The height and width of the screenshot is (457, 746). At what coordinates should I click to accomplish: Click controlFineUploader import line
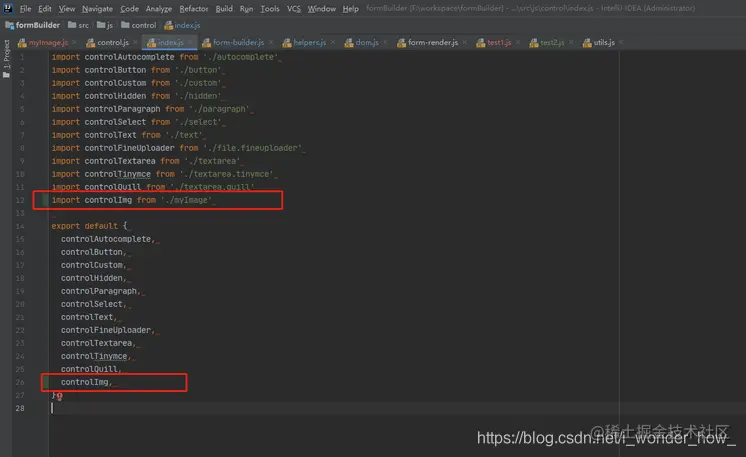(177, 148)
